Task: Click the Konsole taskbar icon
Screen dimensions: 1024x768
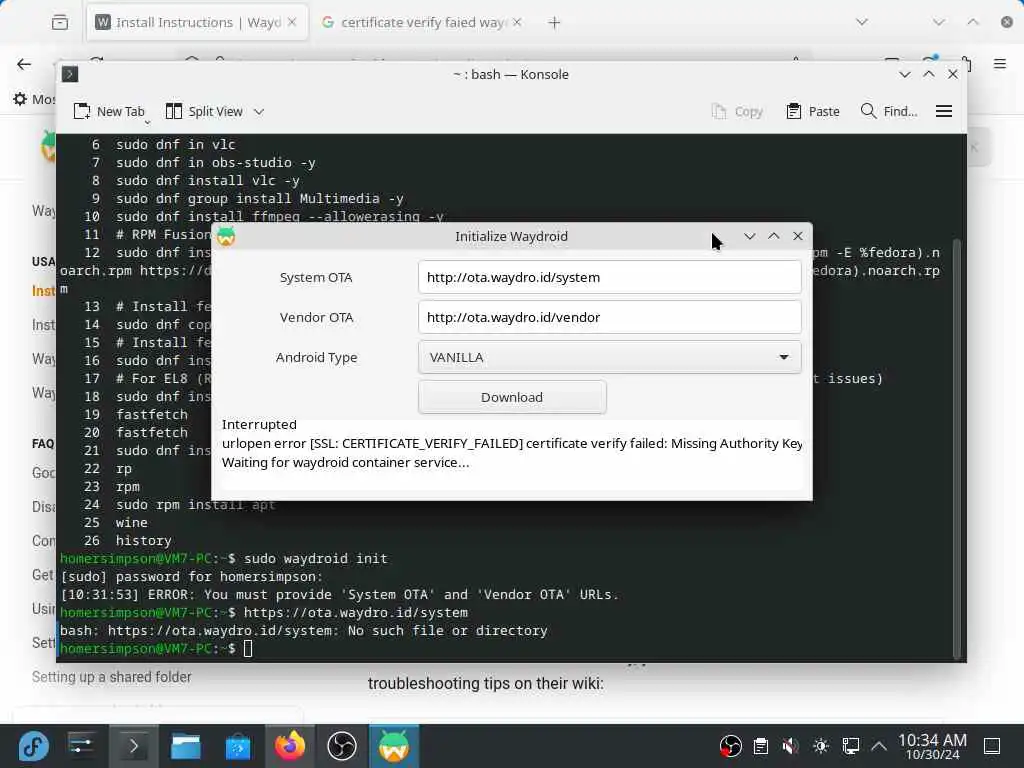Action: [x=133, y=746]
